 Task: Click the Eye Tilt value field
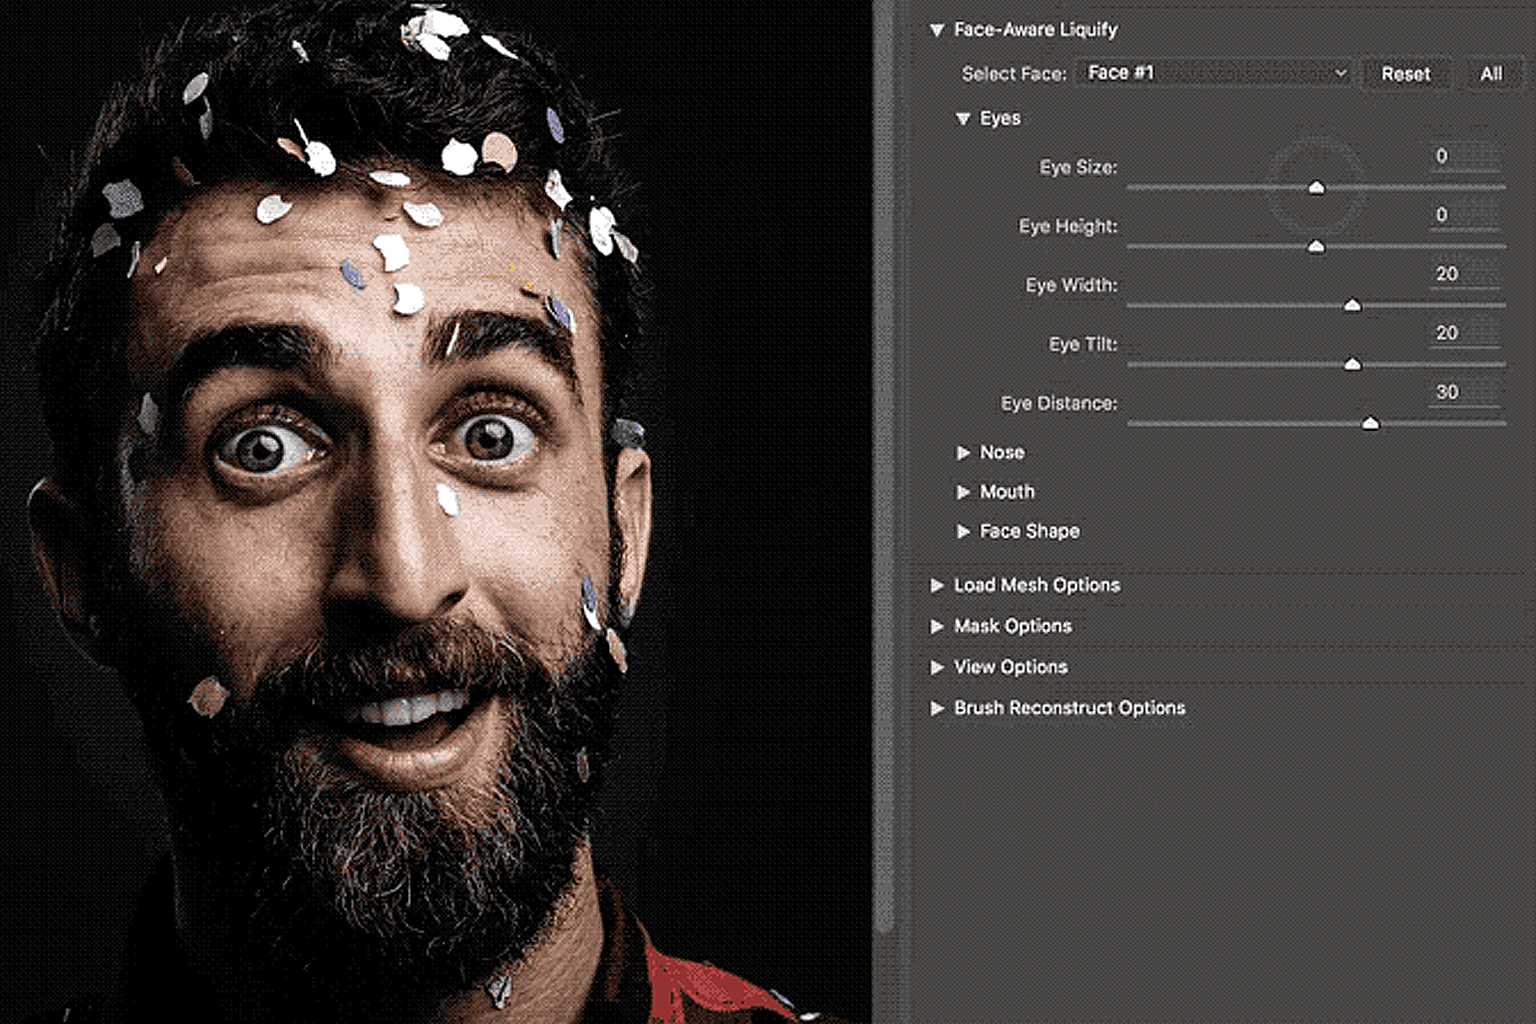[x=1464, y=334]
